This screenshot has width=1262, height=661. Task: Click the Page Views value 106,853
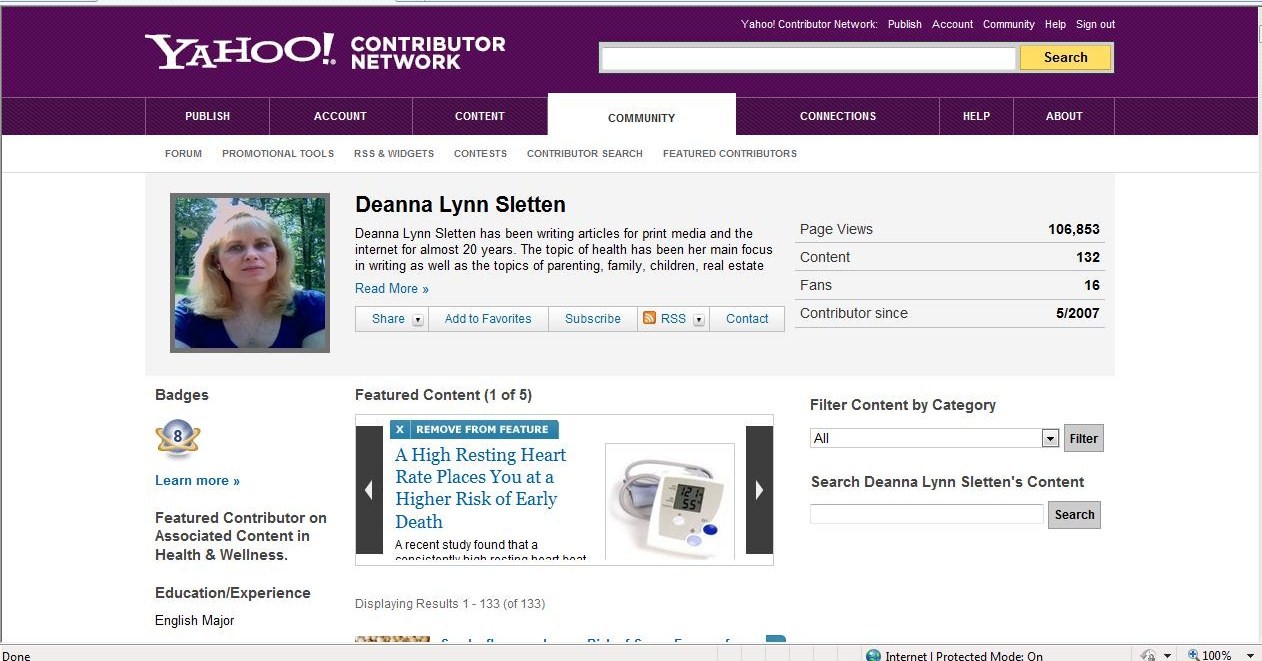click(x=1074, y=230)
